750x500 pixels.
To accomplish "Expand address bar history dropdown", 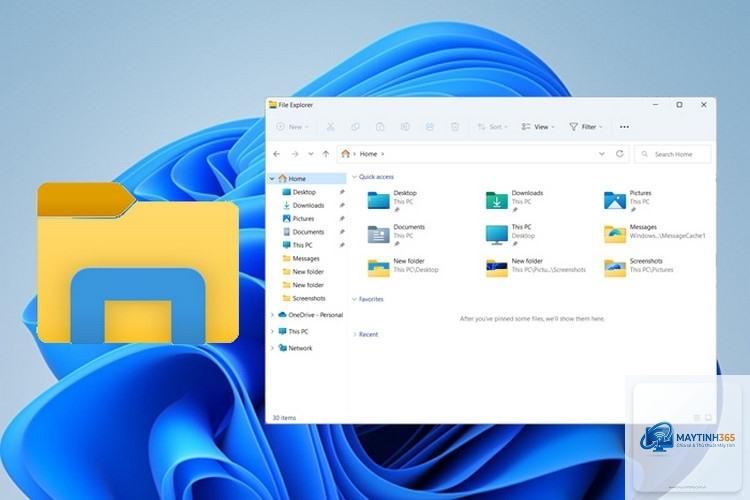I will [x=602, y=154].
